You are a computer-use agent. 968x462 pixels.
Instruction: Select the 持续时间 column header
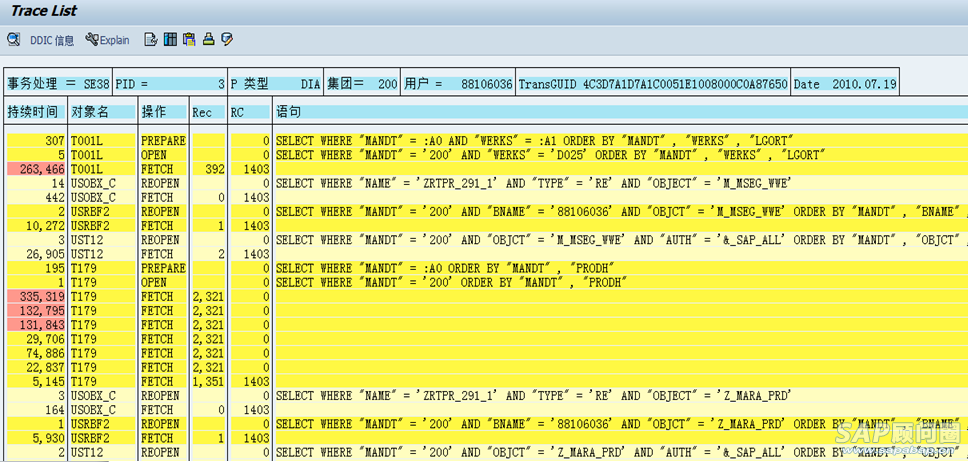click(33, 111)
